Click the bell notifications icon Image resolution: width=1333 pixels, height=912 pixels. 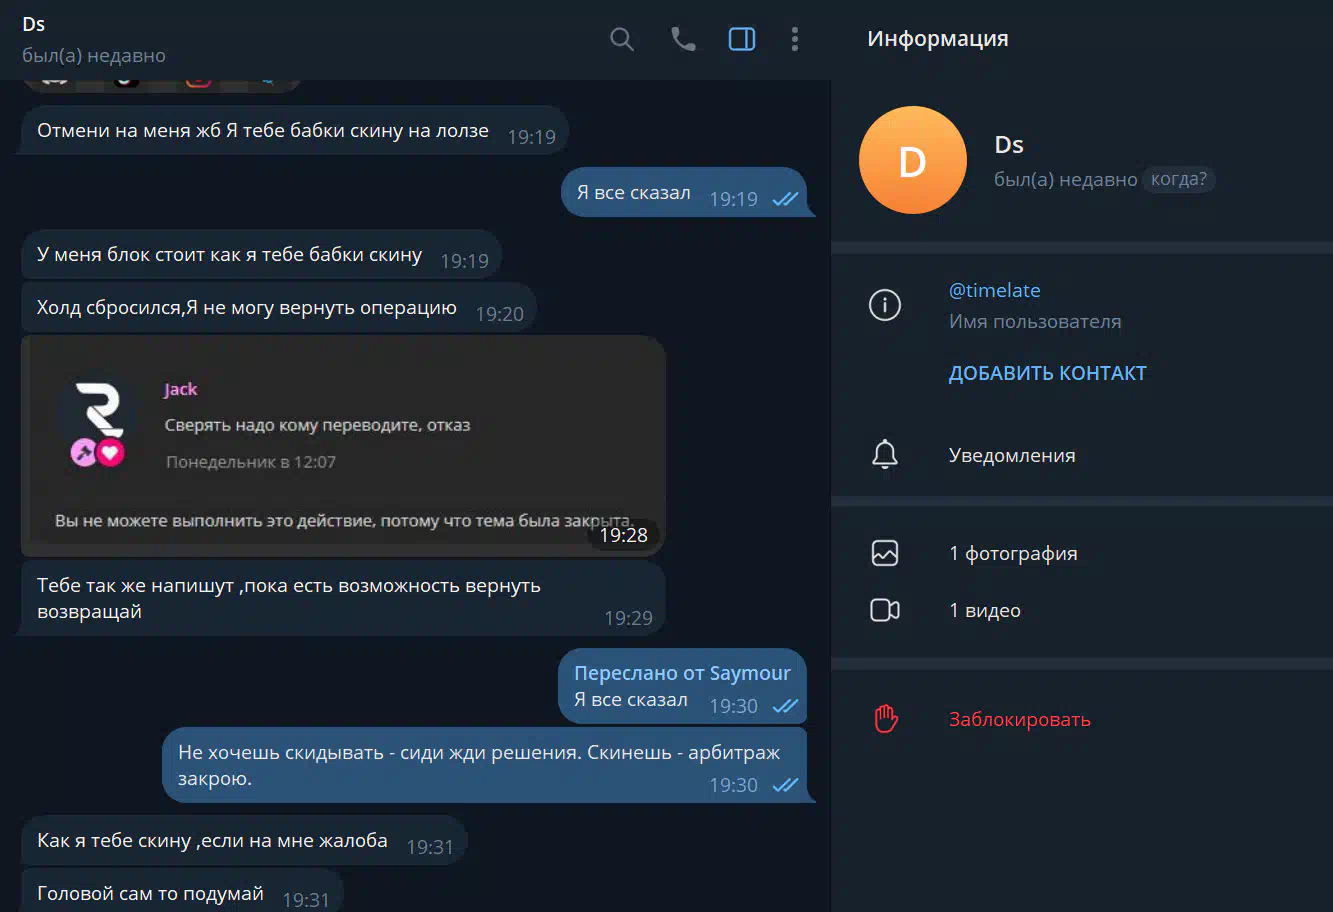point(885,455)
